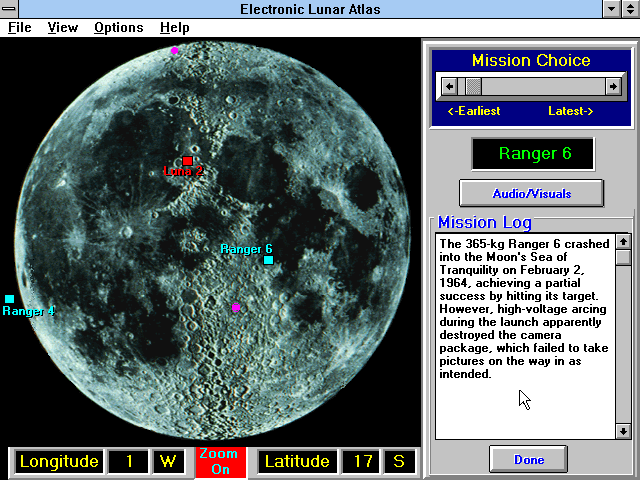Click the Longitude label box
This screenshot has width=640, height=480.
tap(59, 462)
